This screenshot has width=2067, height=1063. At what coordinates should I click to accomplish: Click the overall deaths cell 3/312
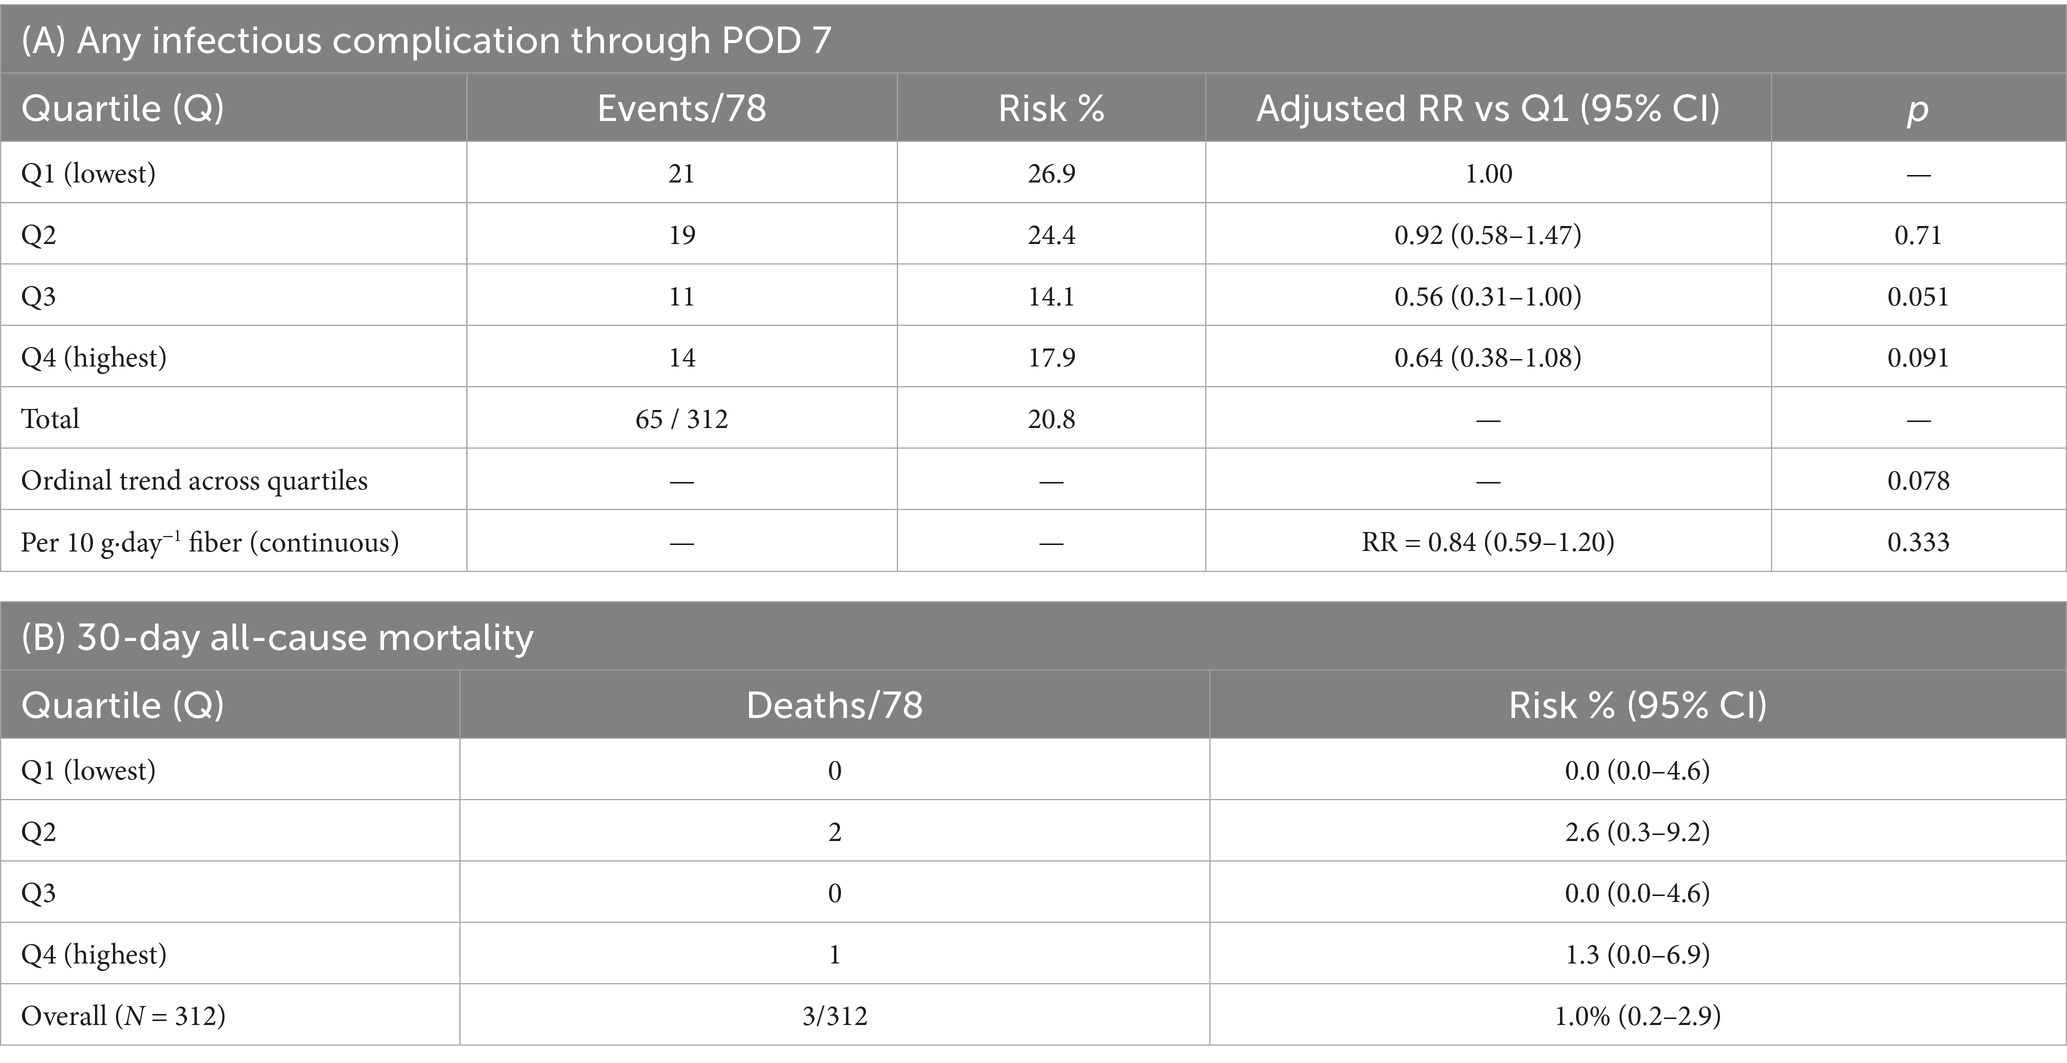click(x=834, y=1016)
